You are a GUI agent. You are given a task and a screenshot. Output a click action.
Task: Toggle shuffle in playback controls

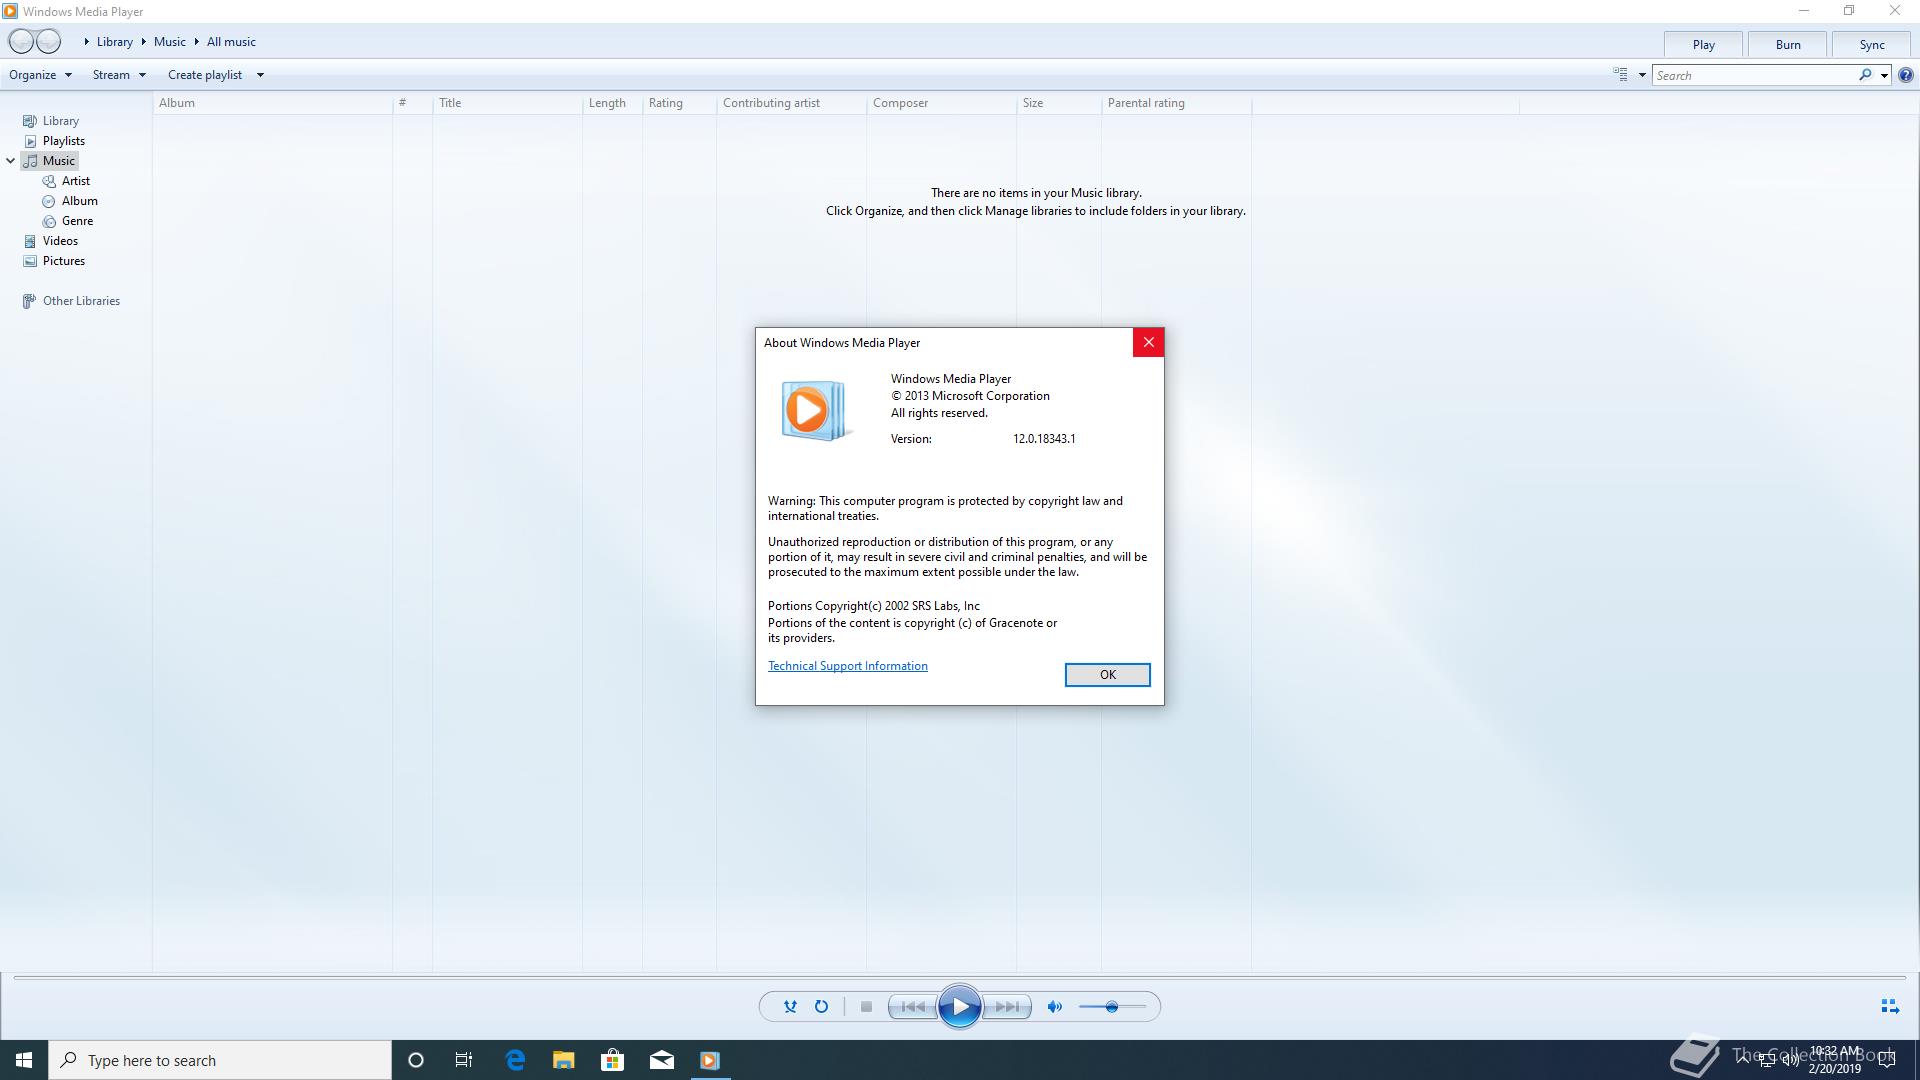click(790, 1007)
